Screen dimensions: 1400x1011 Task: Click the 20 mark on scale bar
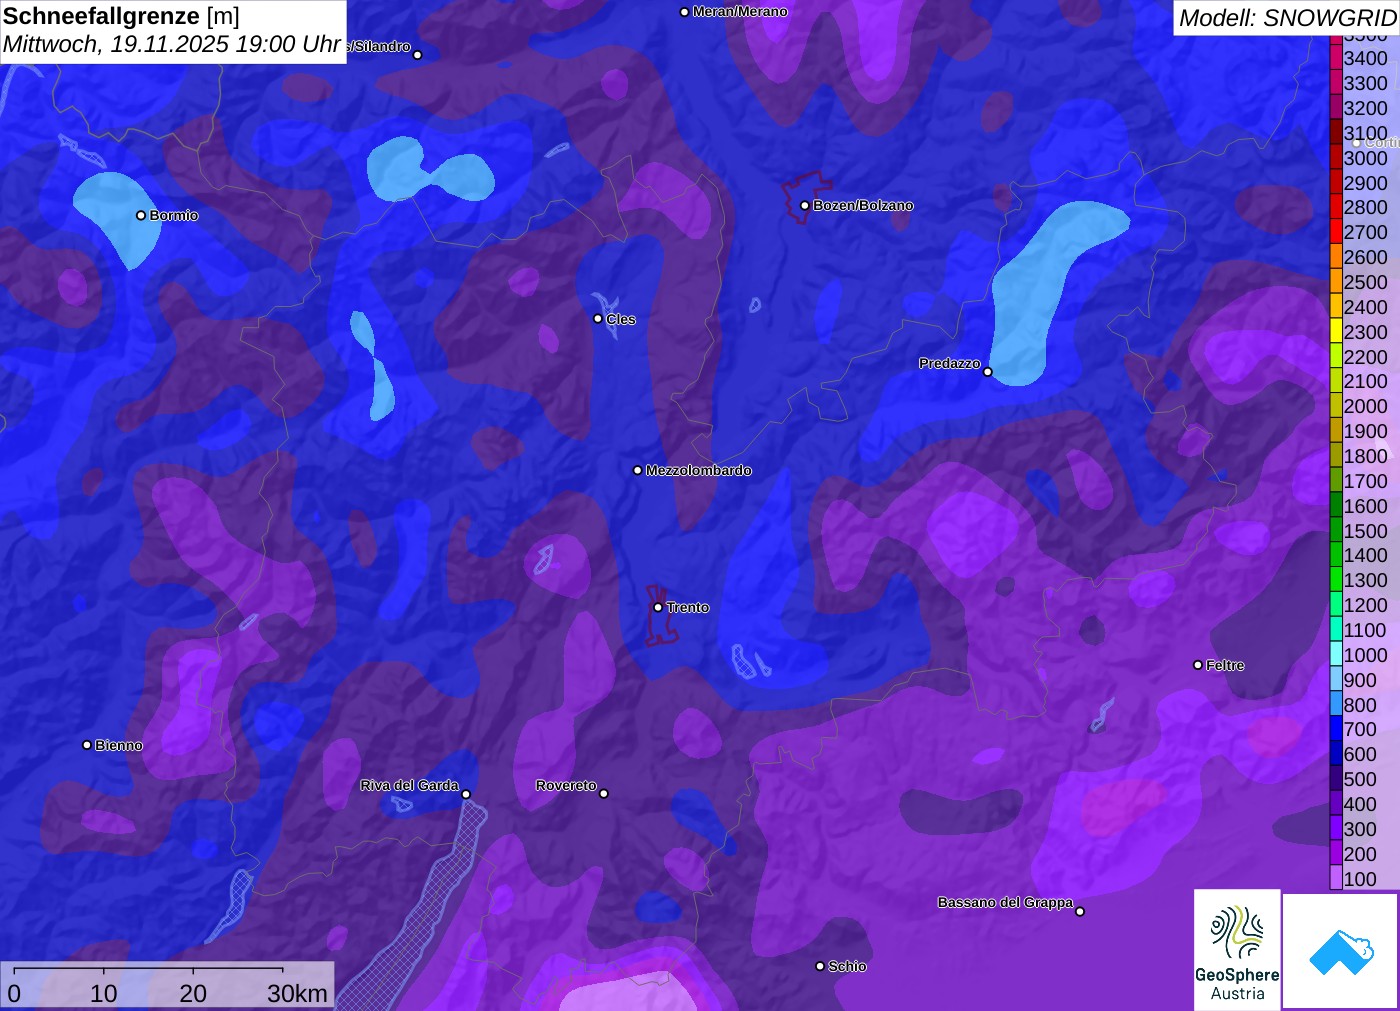pos(193,993)
